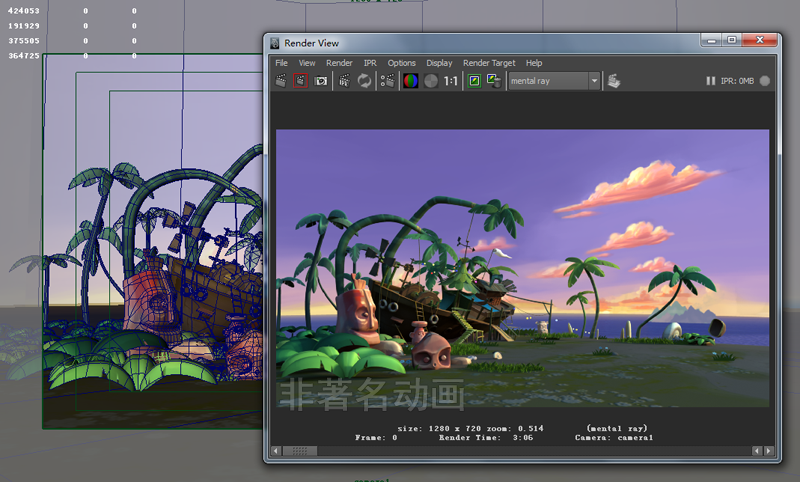Open the render diagnostics icon

614,81
